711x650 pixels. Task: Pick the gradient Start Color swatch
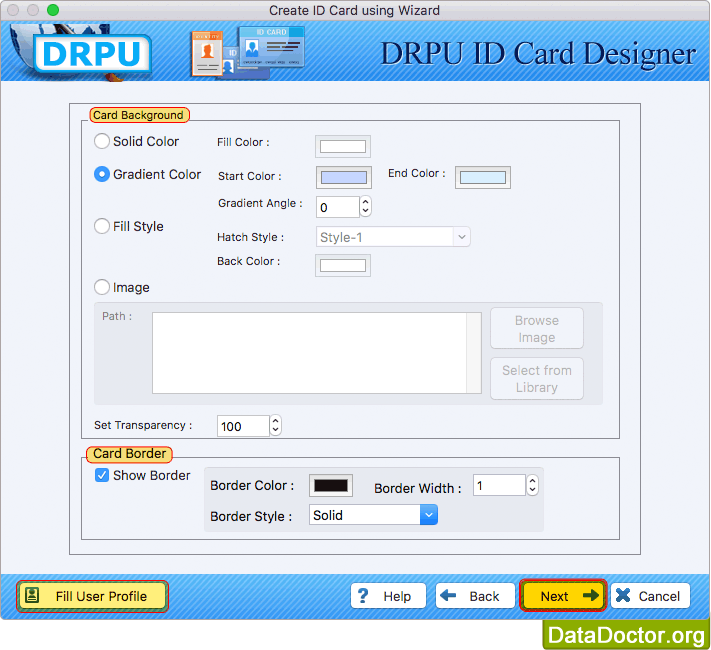[x=344, y=177]
